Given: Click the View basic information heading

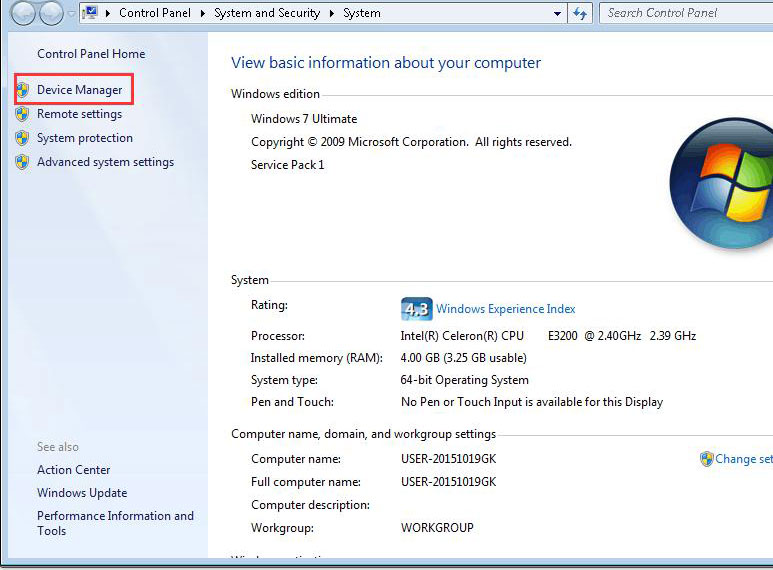Looking at the screenshot, I should pos(386,63).
